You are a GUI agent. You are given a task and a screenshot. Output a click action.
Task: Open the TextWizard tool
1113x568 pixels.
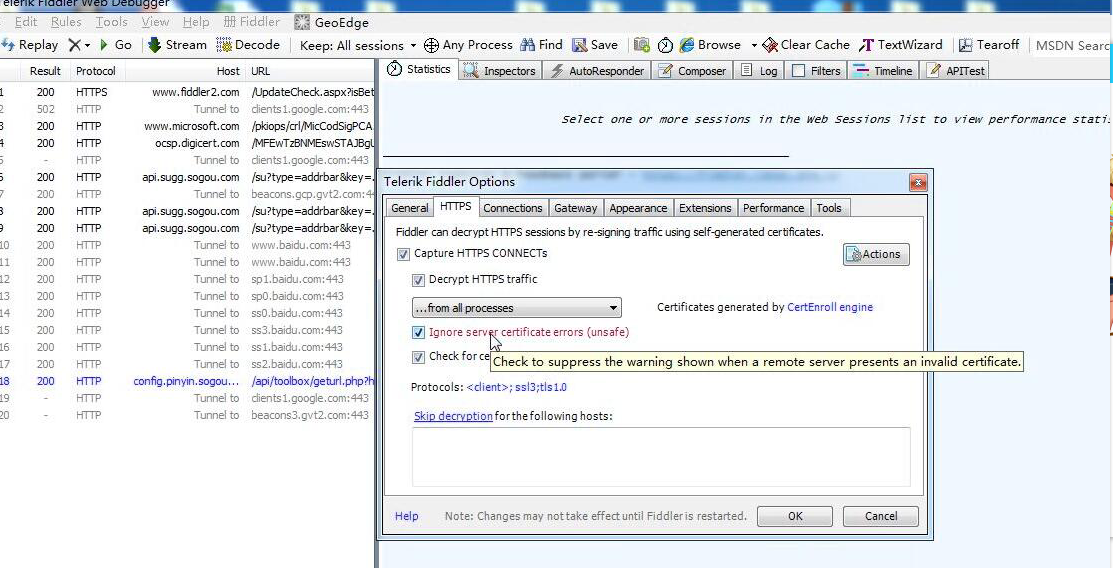tap(900, 45)
